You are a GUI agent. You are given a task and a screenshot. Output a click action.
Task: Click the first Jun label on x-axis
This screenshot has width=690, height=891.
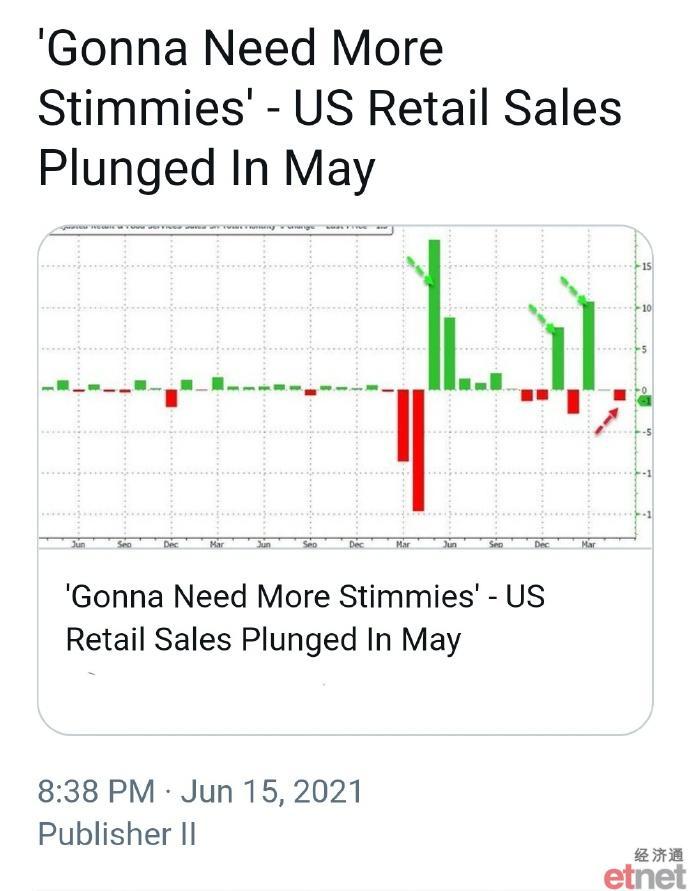78,544
